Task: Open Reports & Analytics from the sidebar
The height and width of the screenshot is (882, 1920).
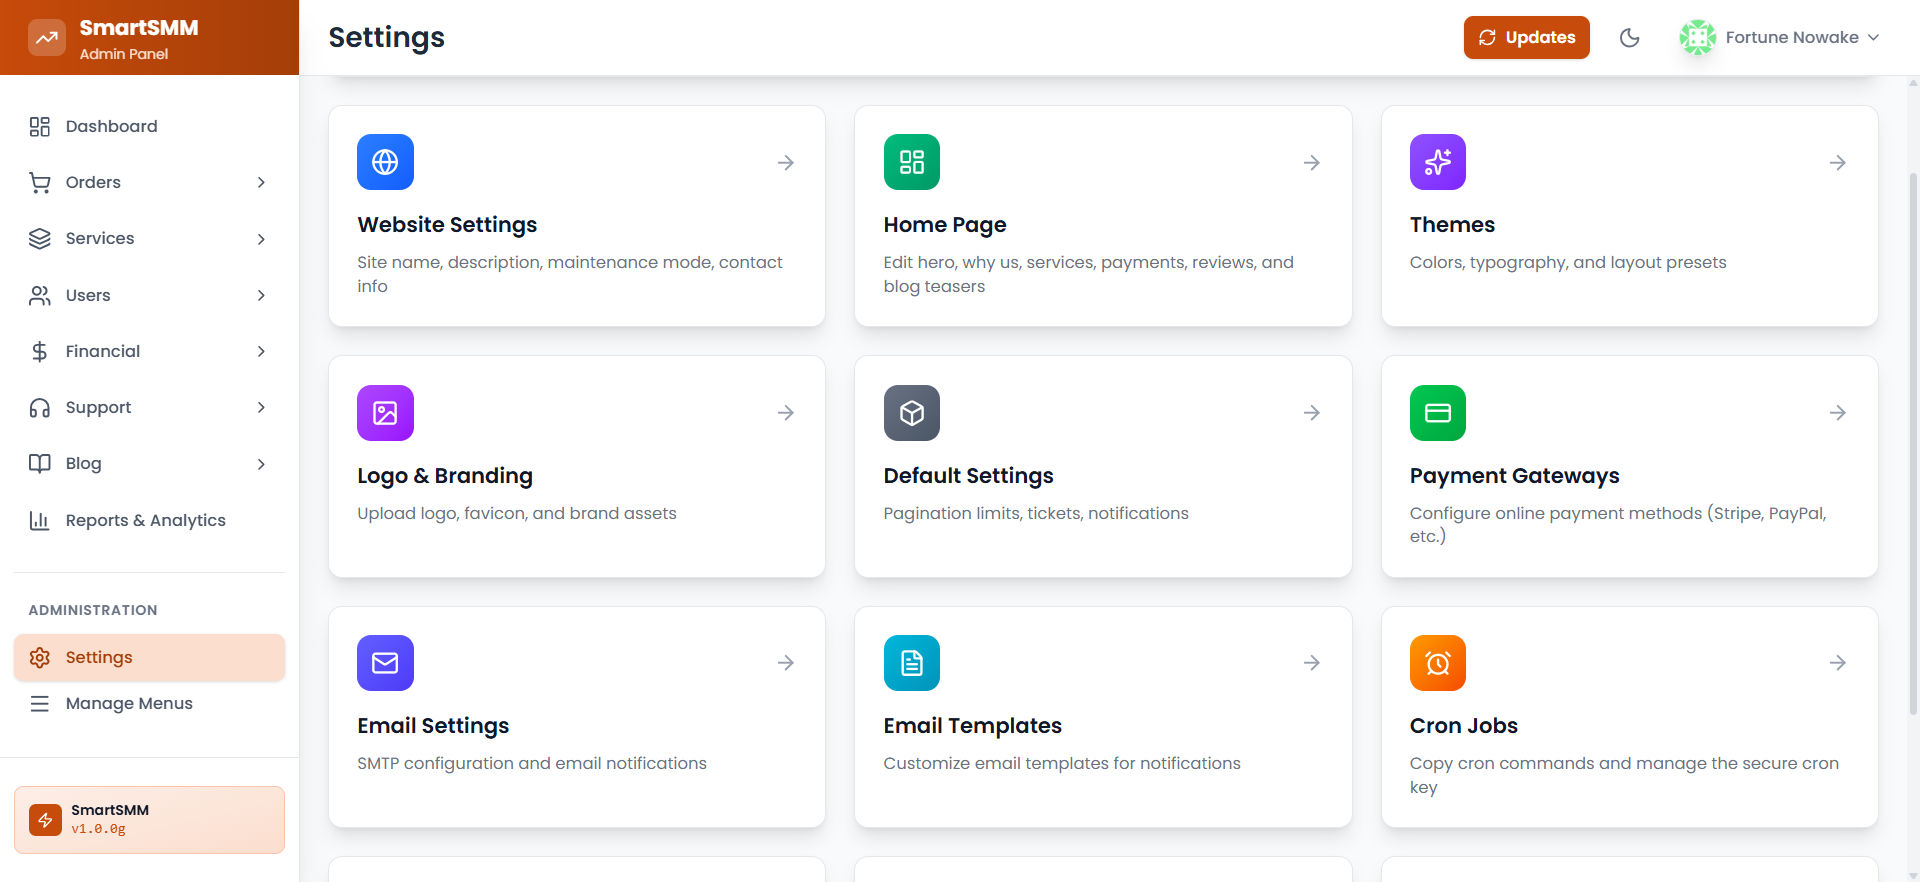Action: coord(145,520)
